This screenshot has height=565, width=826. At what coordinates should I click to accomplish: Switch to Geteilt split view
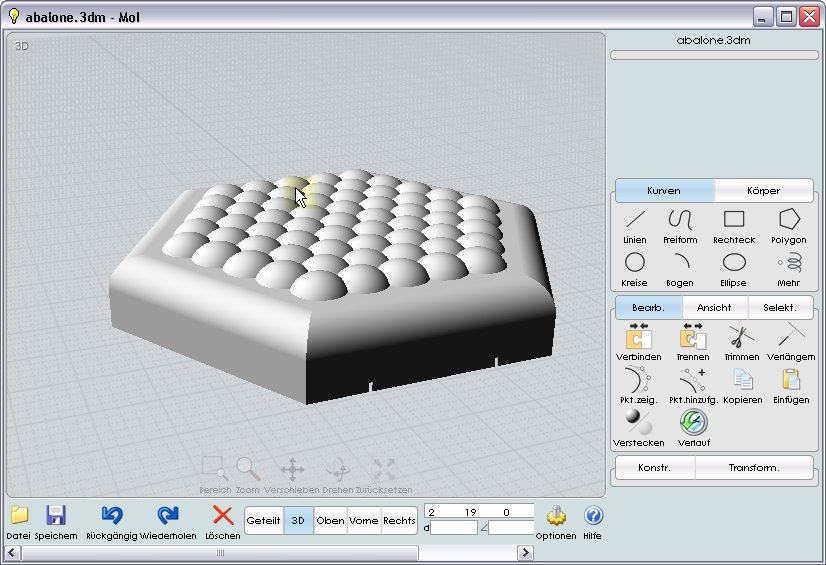point(263,520)
